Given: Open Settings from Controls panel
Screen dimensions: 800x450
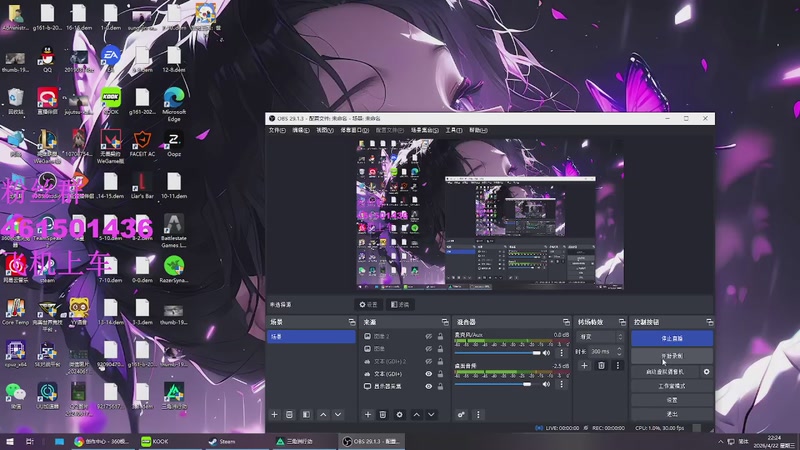Looking at the screenshot, I should [672, 400].
